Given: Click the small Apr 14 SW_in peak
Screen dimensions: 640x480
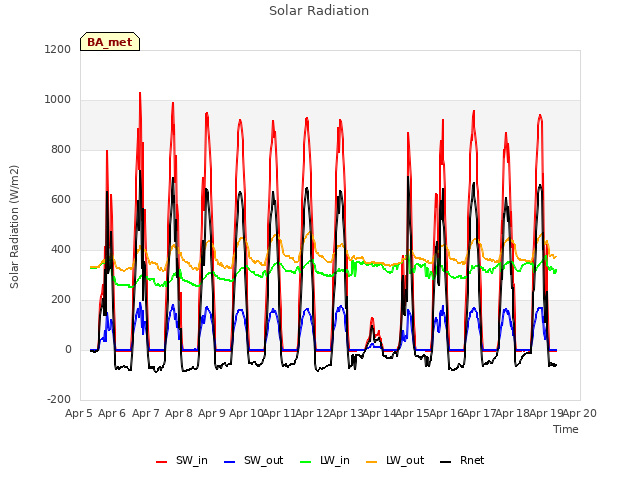Looking at the screenshot, I should [x=372, y=318].
